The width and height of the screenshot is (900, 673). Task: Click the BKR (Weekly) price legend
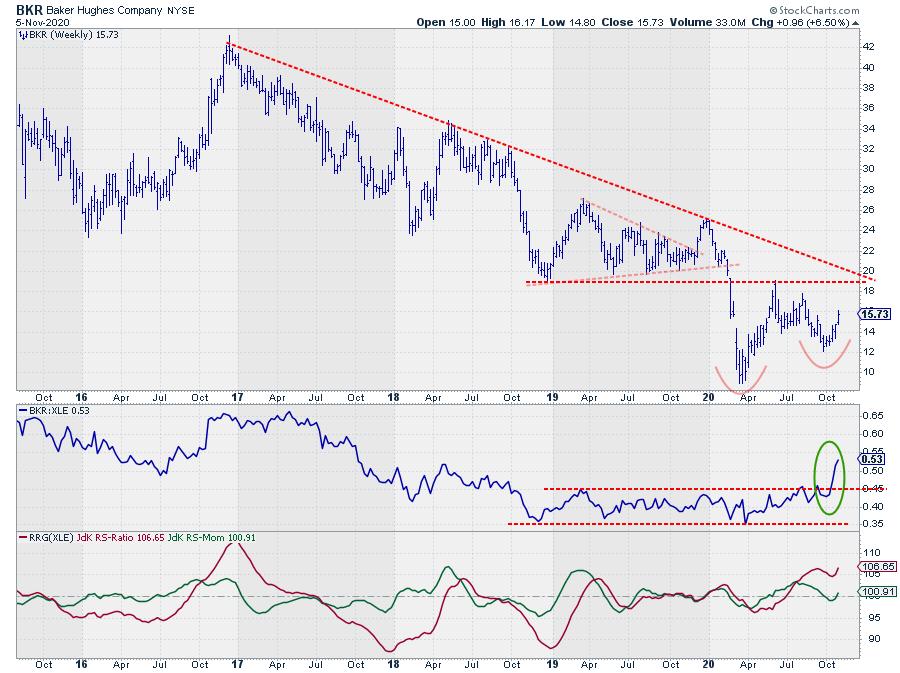[x=66, y=36]
